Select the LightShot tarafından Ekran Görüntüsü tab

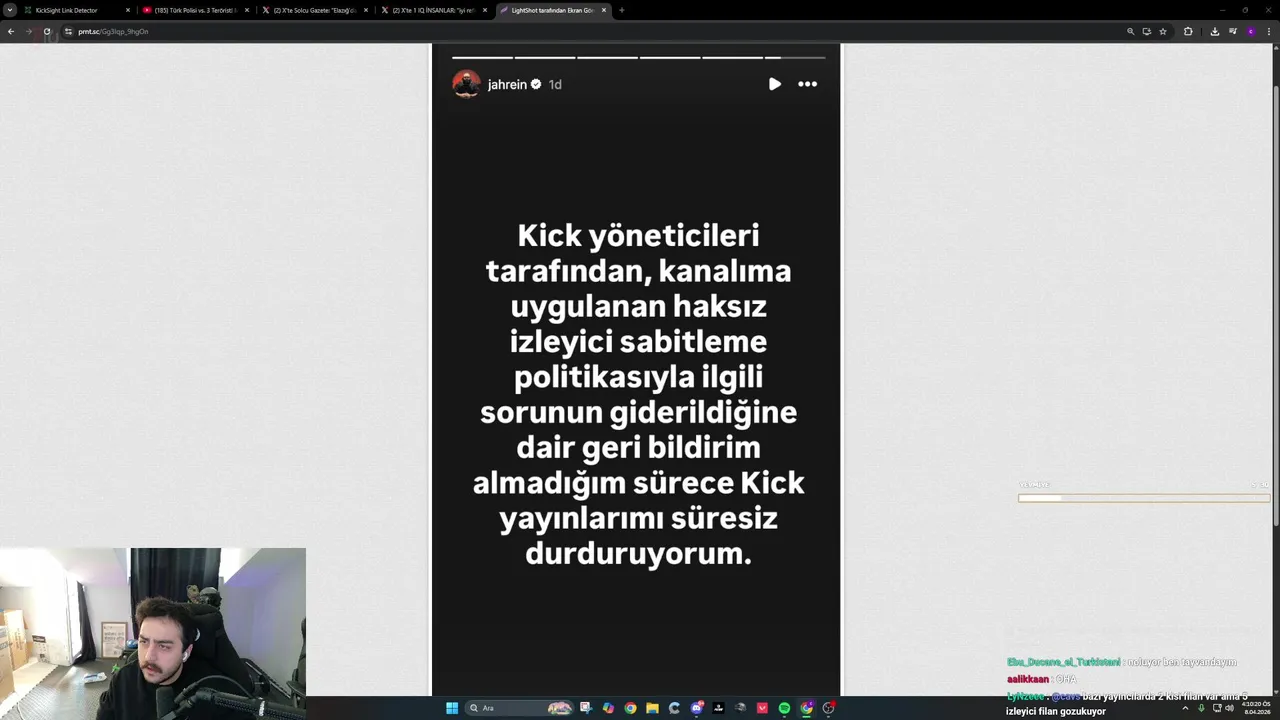tap(553, 10)
